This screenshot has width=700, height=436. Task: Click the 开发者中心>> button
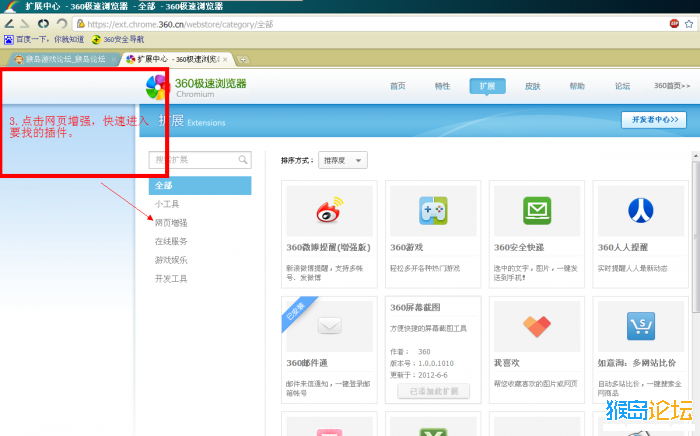[654, 120]
